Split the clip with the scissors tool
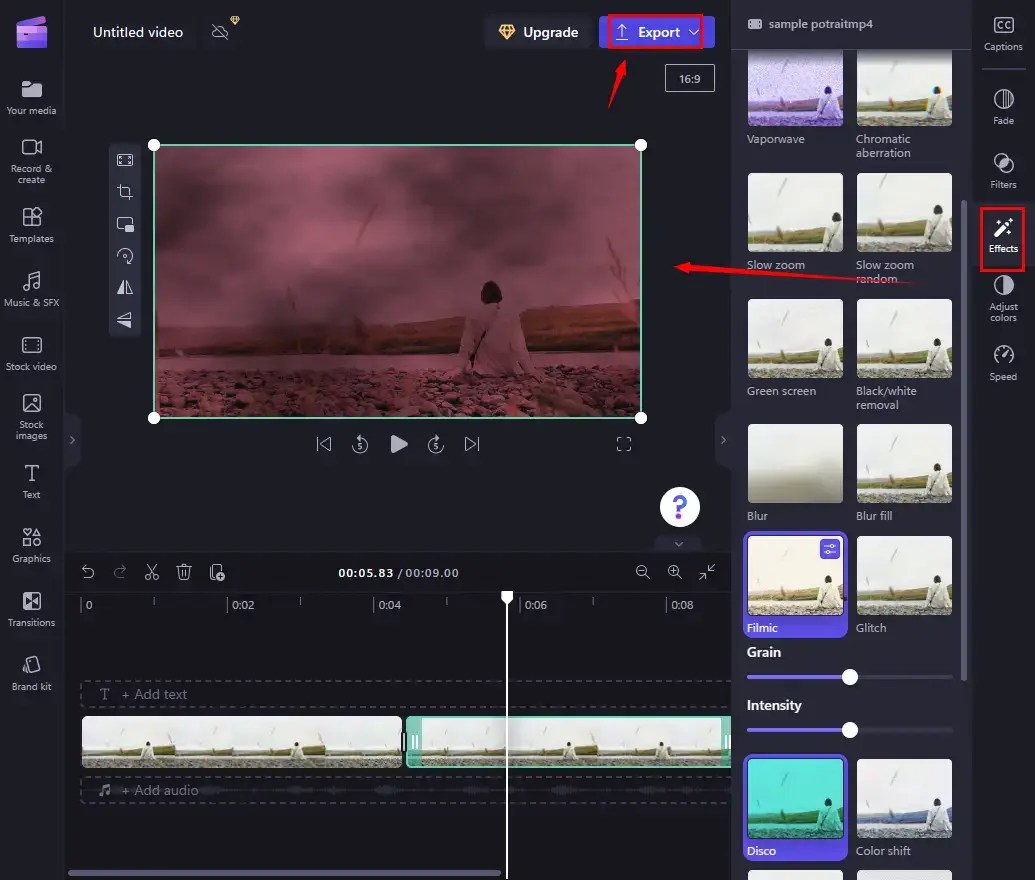This screenshot has height=880, width=1035. pos(151,571)
